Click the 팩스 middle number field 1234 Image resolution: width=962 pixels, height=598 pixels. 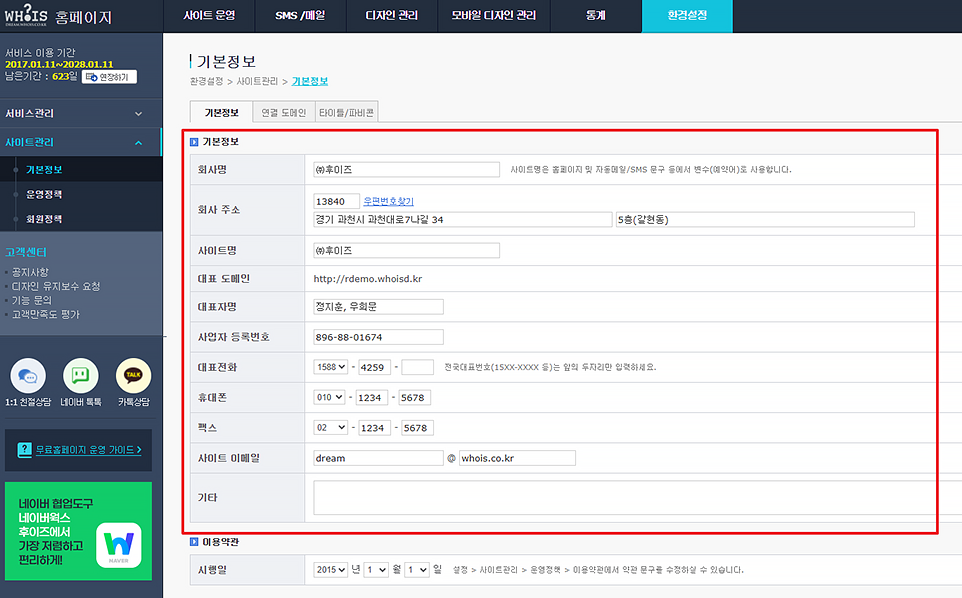375,427
